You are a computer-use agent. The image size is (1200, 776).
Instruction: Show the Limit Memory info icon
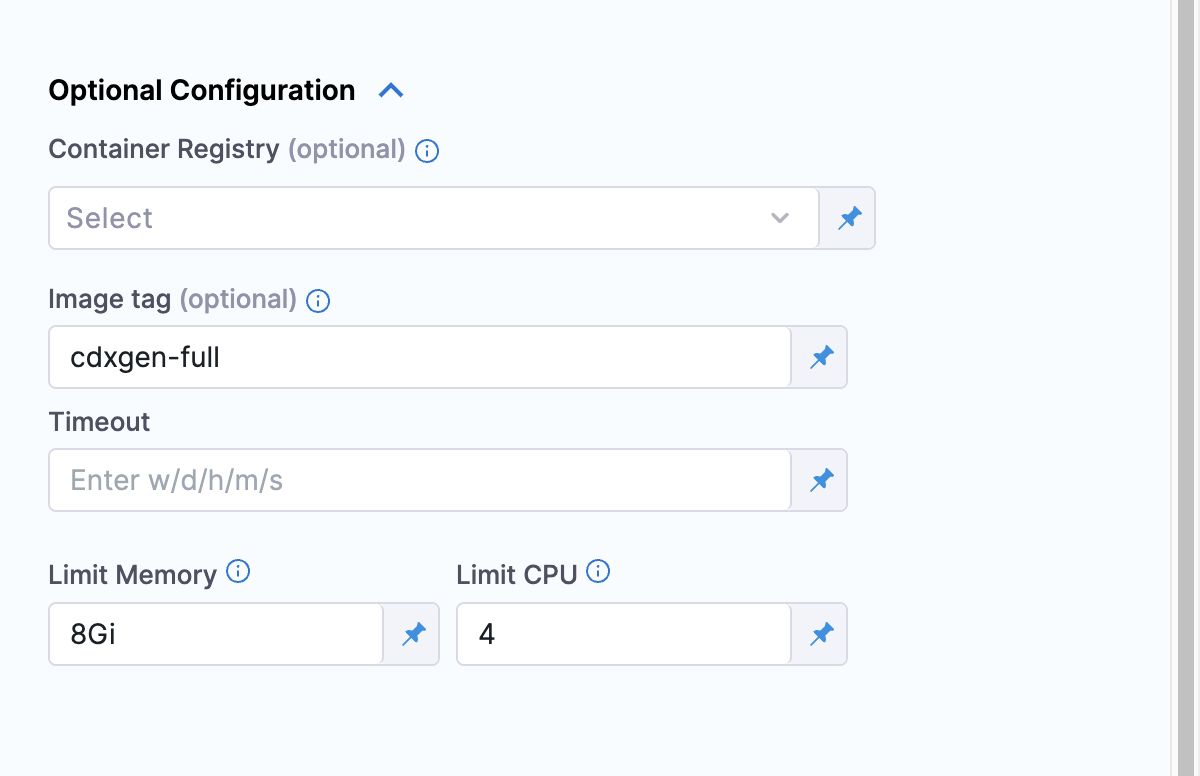pos(238,571)
